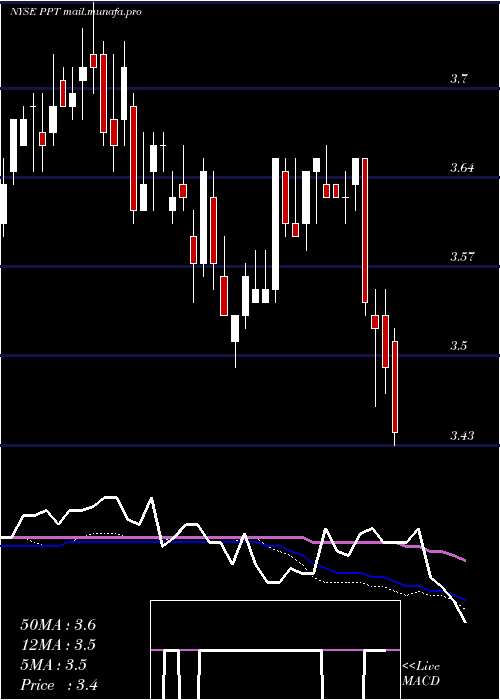Click the <<Live MACD label
Viewport: 500px width, 700px height.
point(421,673)
